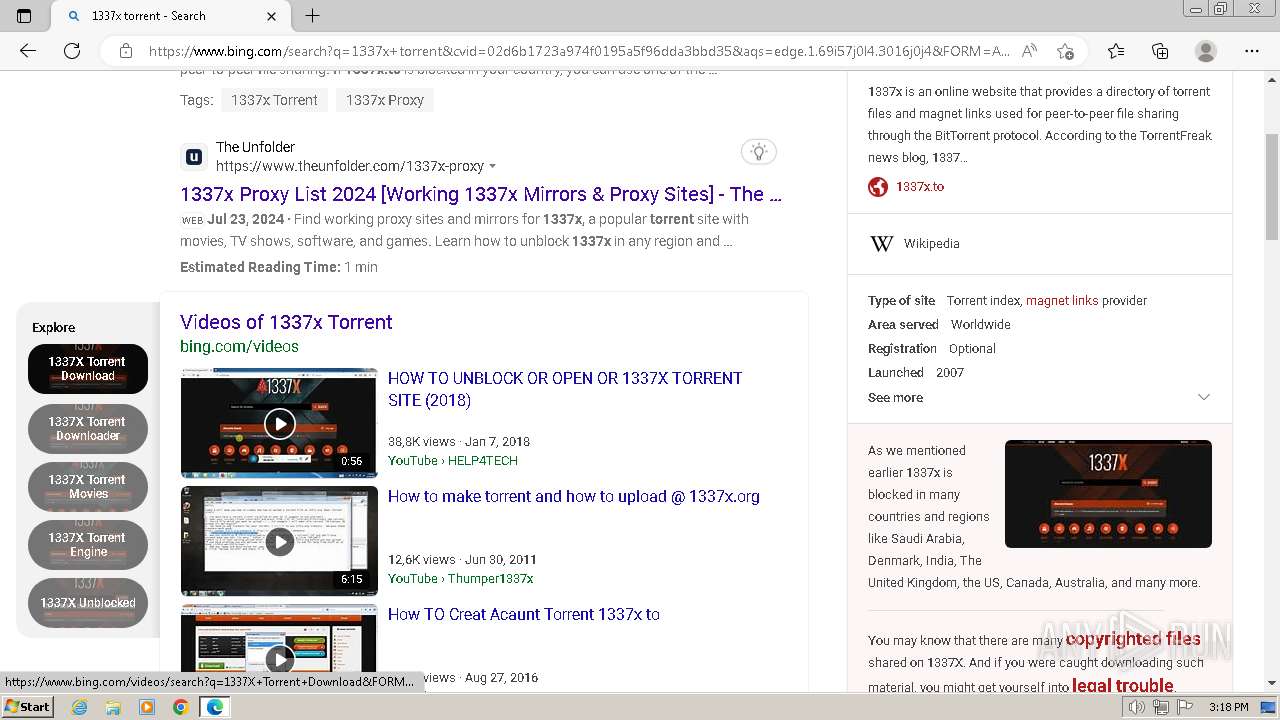Open 1337x Proxy List 2024 result link
The image size is (1280, 720).
tap(481, 194)
